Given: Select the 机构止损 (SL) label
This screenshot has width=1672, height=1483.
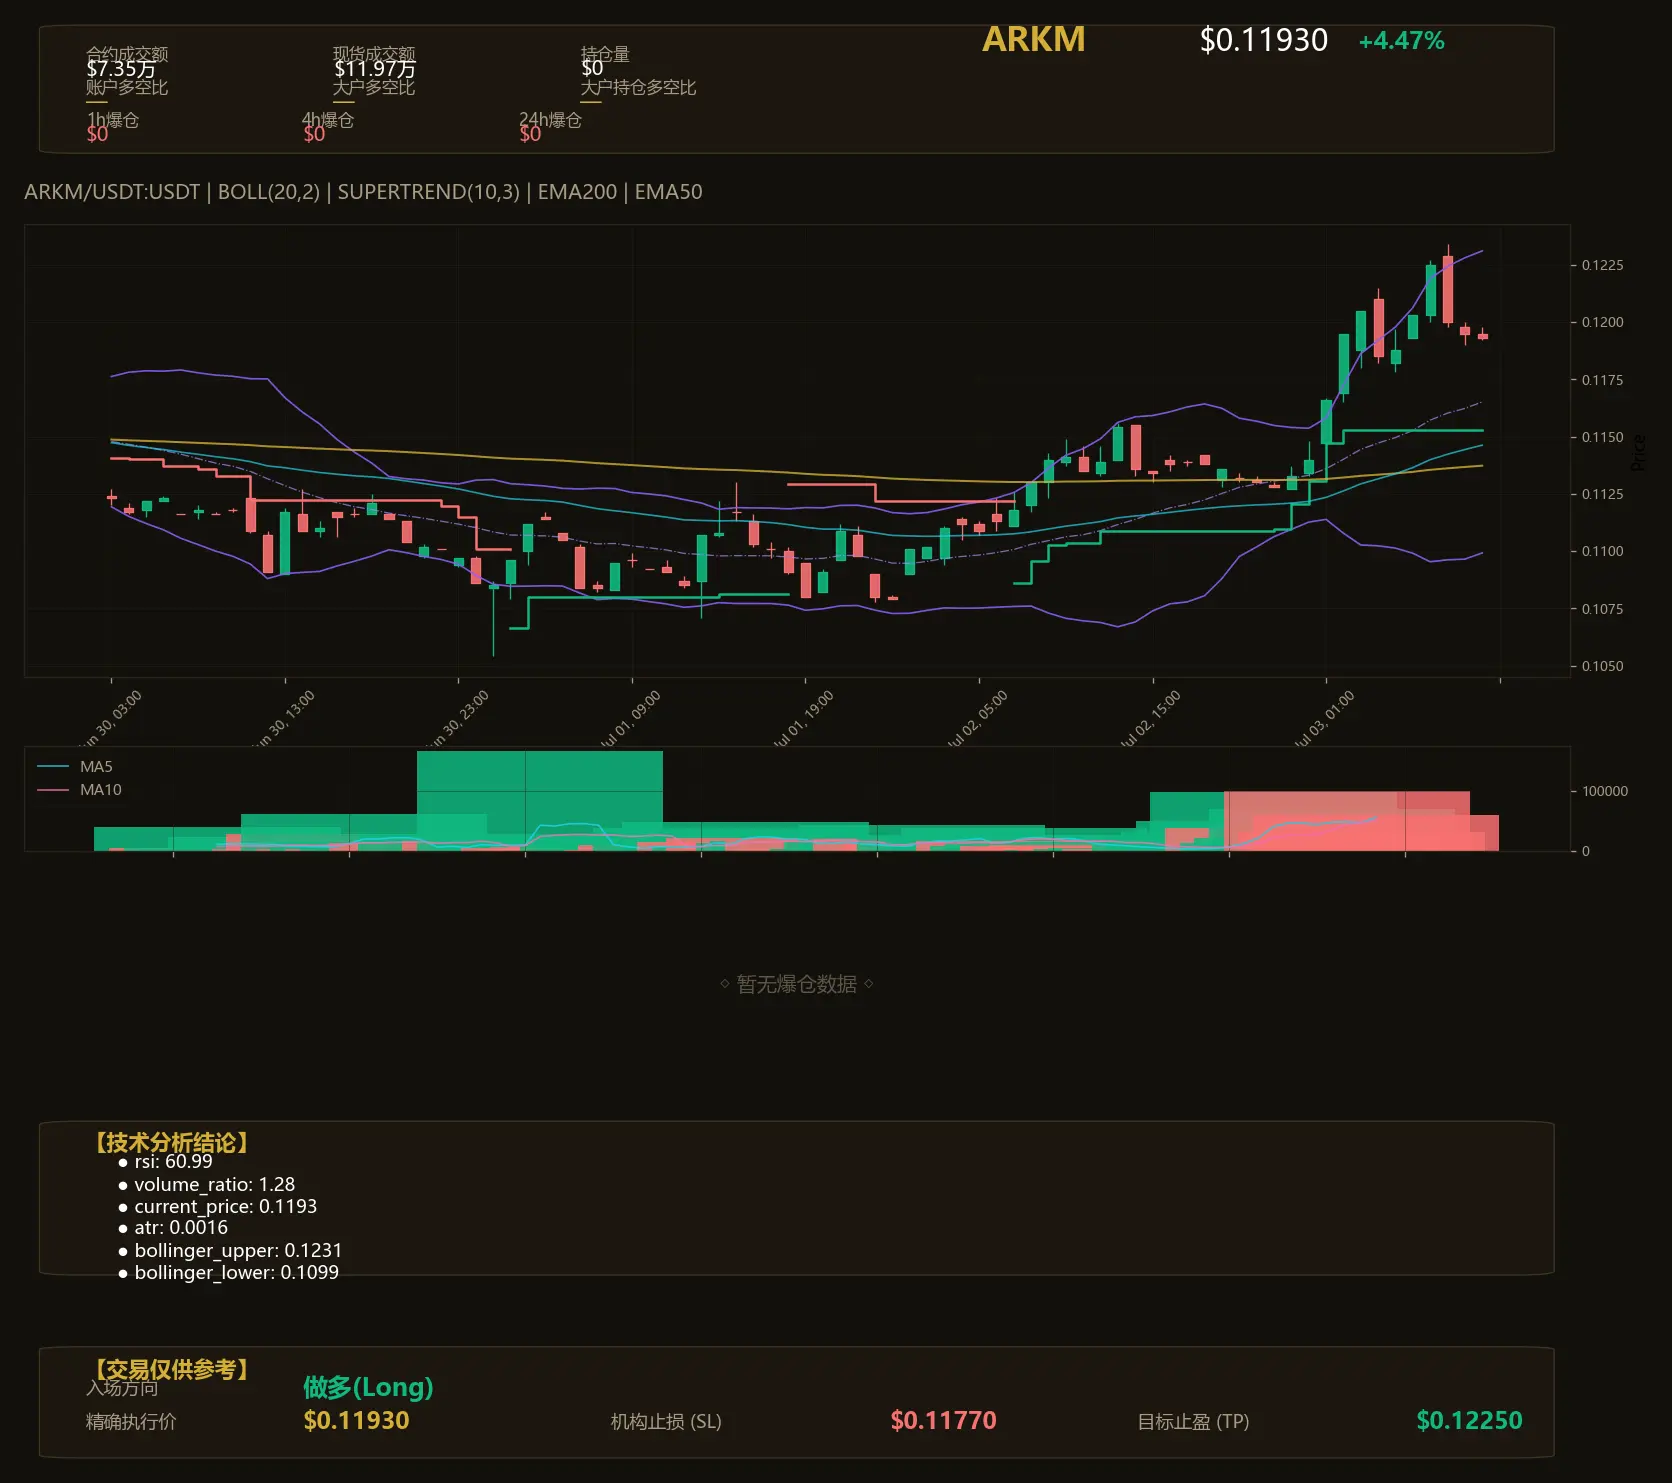Looking at the screenshot, I should coord(666,1422).
